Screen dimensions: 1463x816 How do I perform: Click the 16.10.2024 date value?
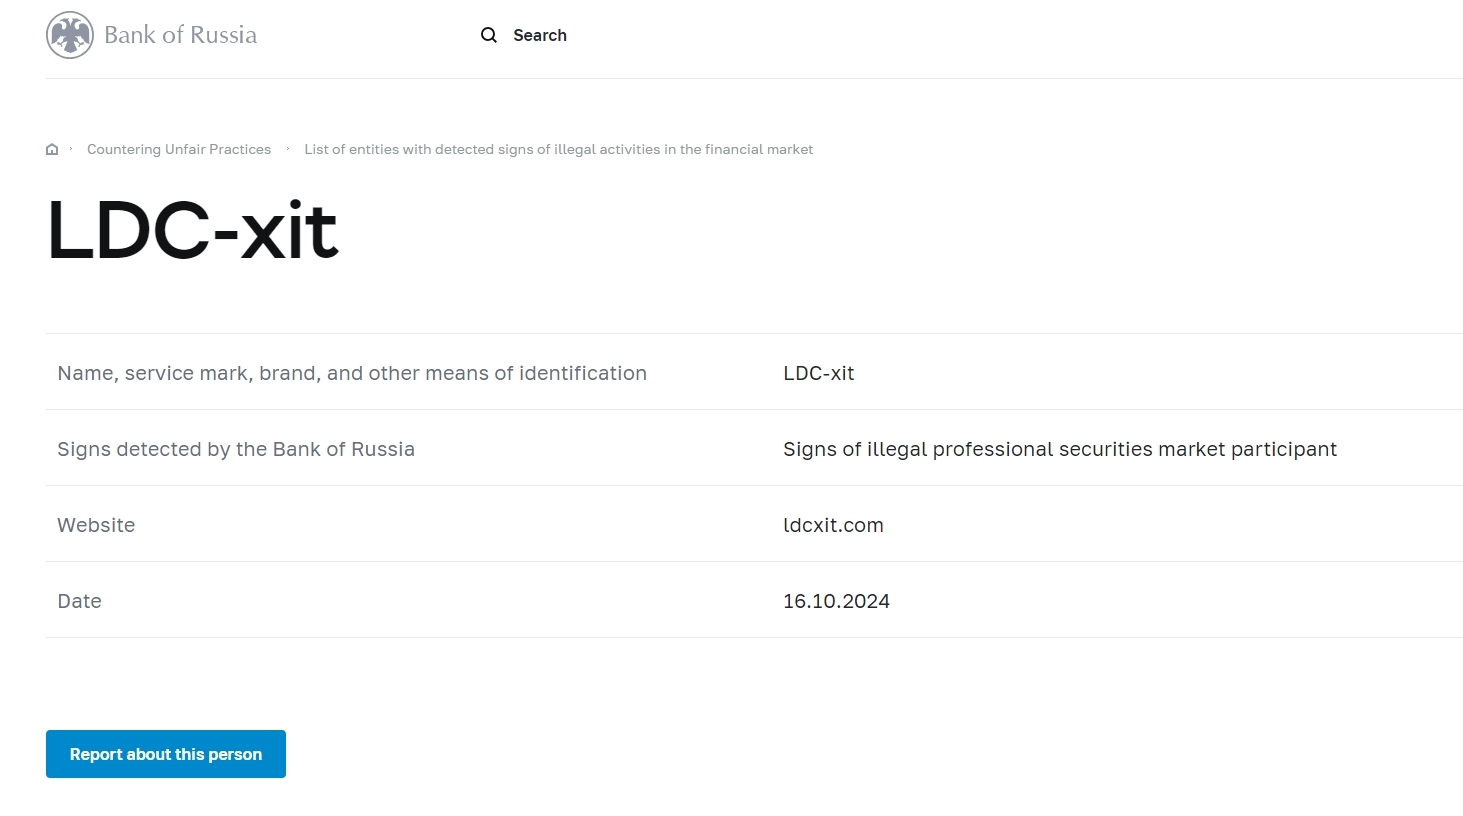pos(836,601)
